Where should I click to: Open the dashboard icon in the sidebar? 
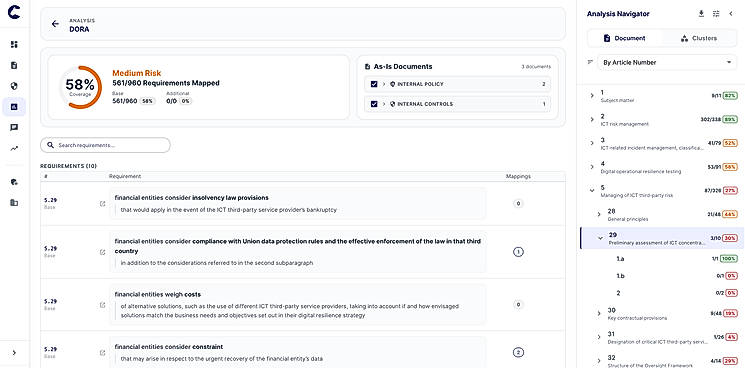pyautogui.click(x=14, y=45)
